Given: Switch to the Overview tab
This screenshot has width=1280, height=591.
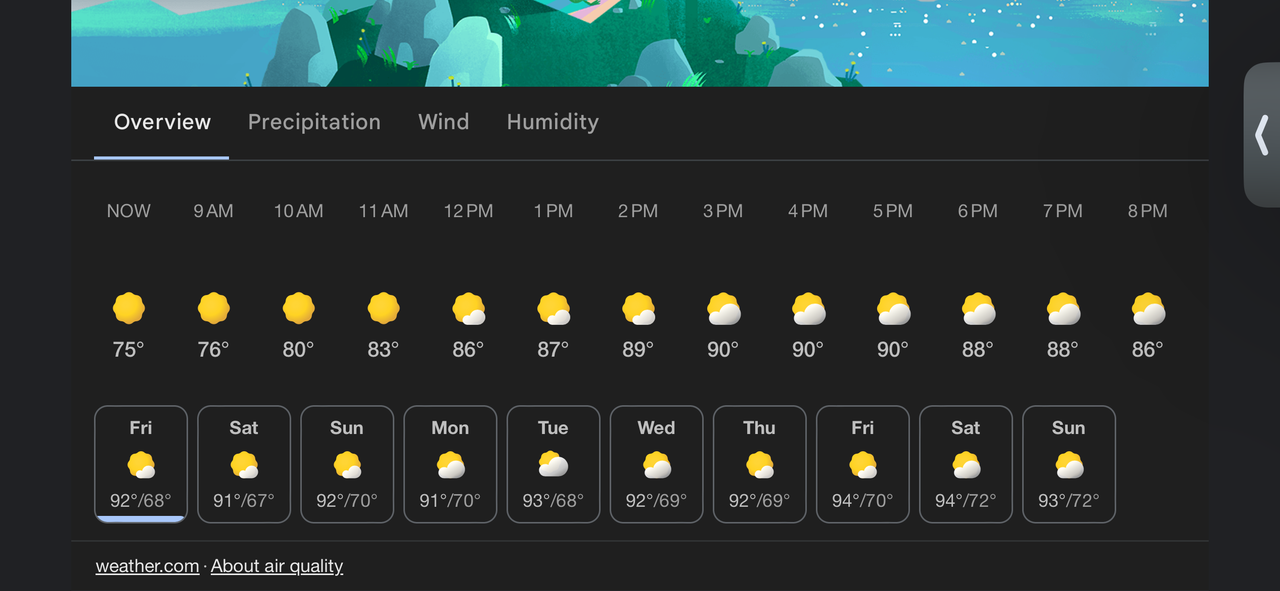Looking at the screenshot, I should 162,122.
